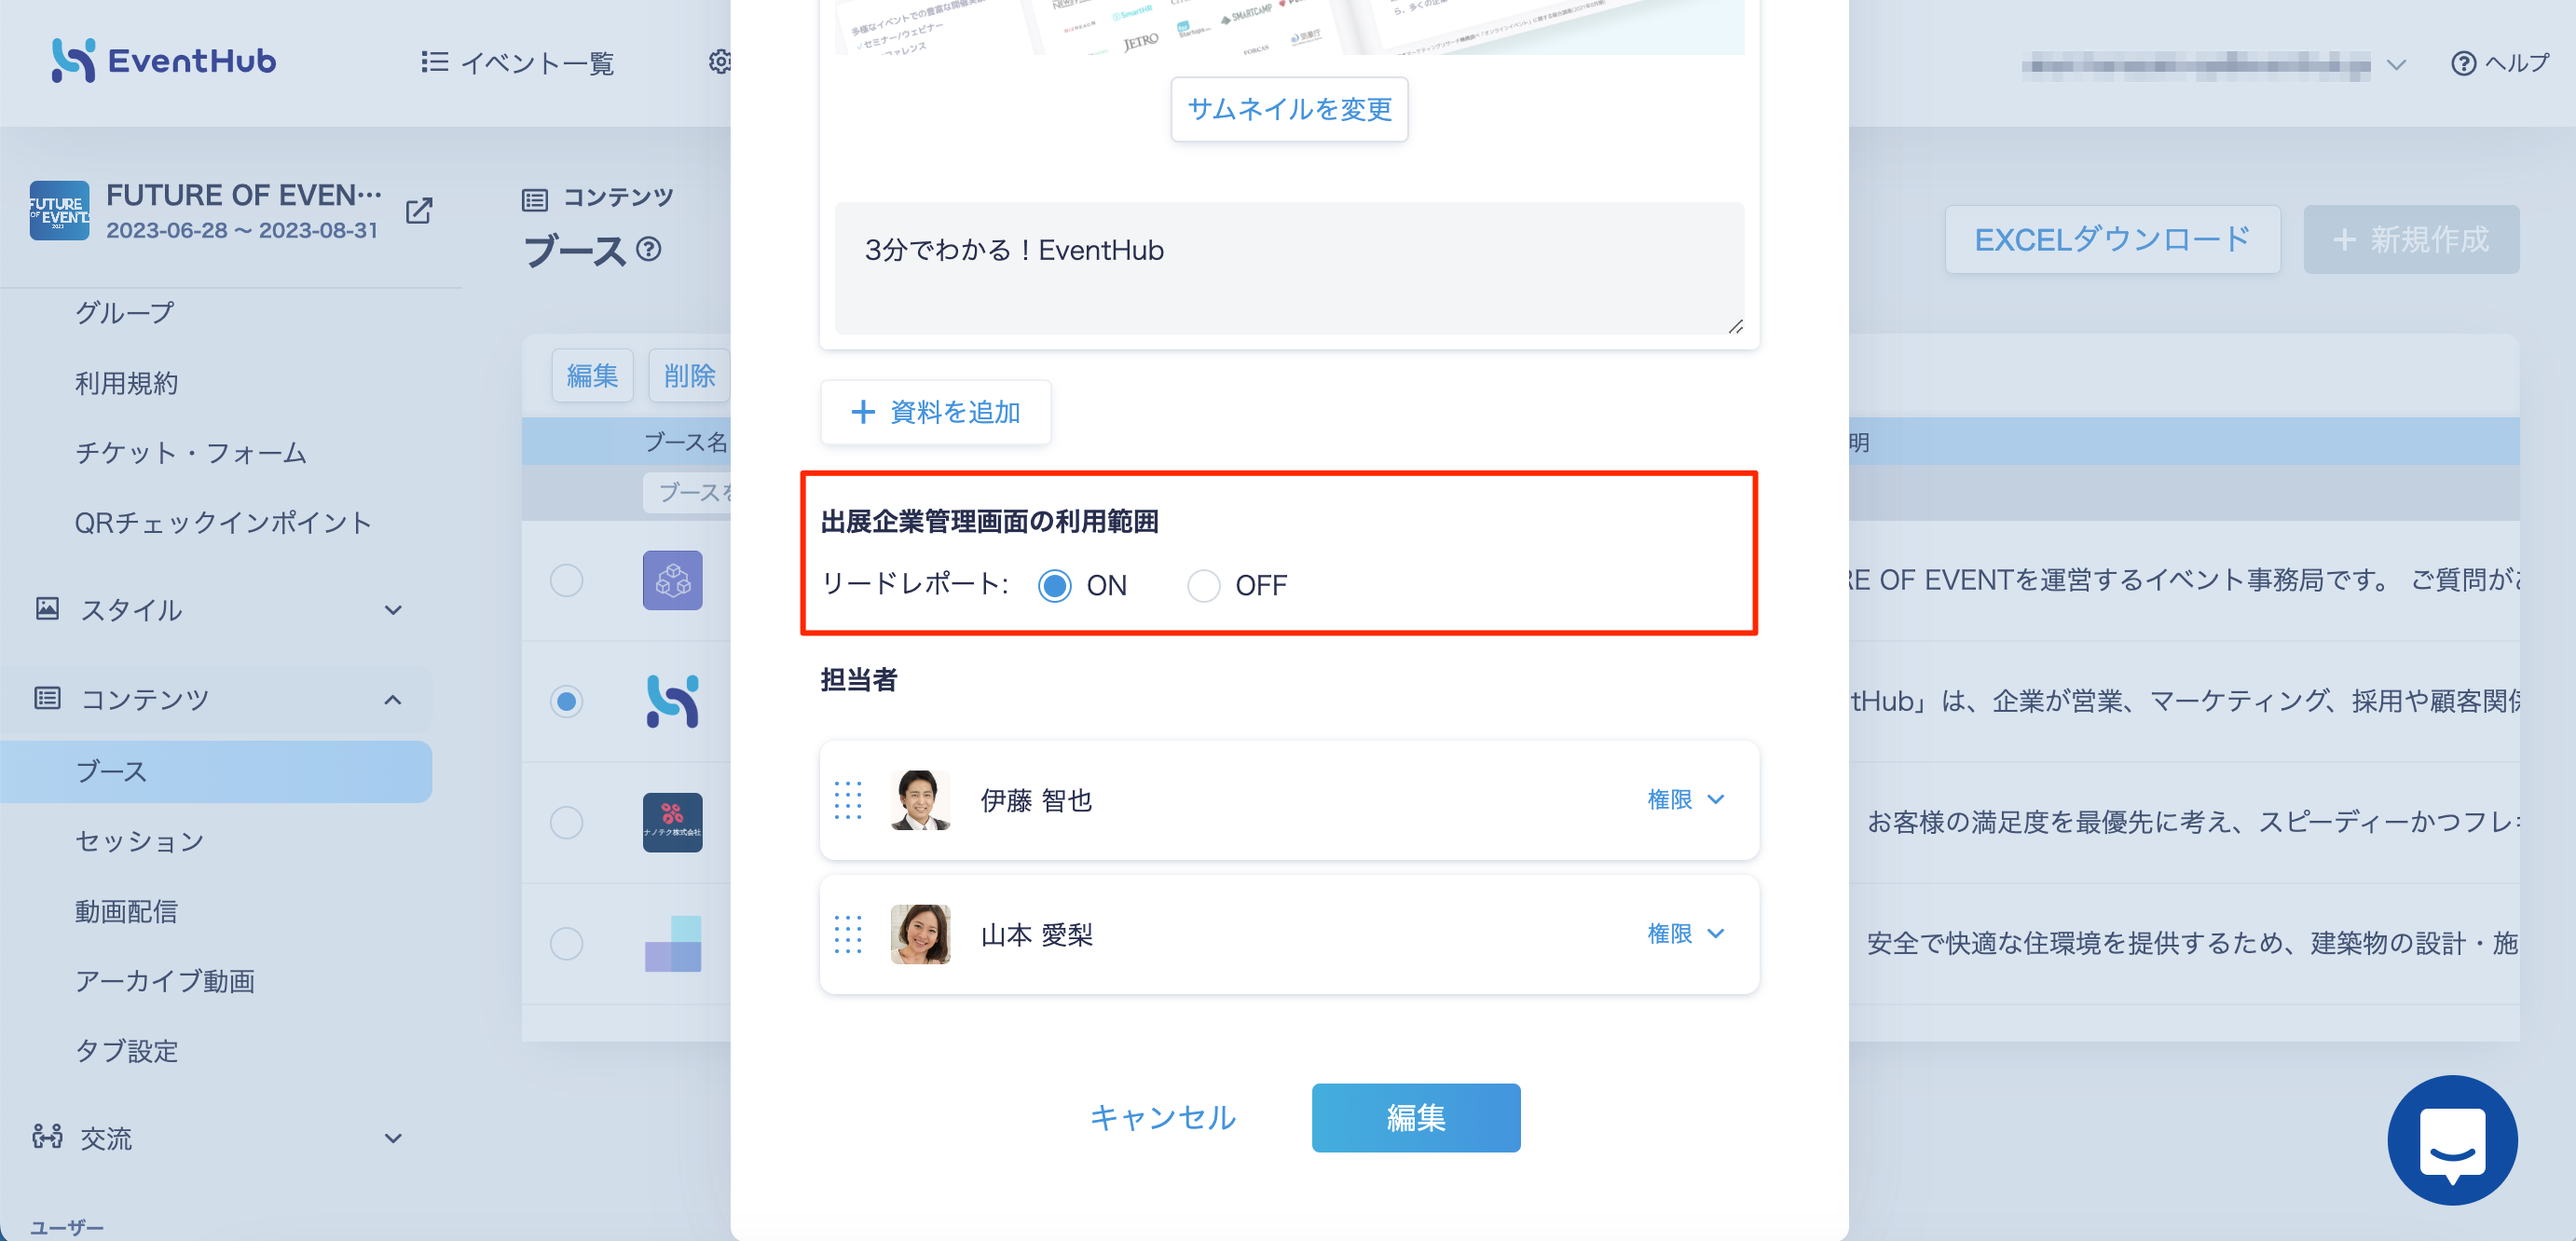Click the purple cube booth logo
The image size is (2576, 1241).
(x=672, y=580)
